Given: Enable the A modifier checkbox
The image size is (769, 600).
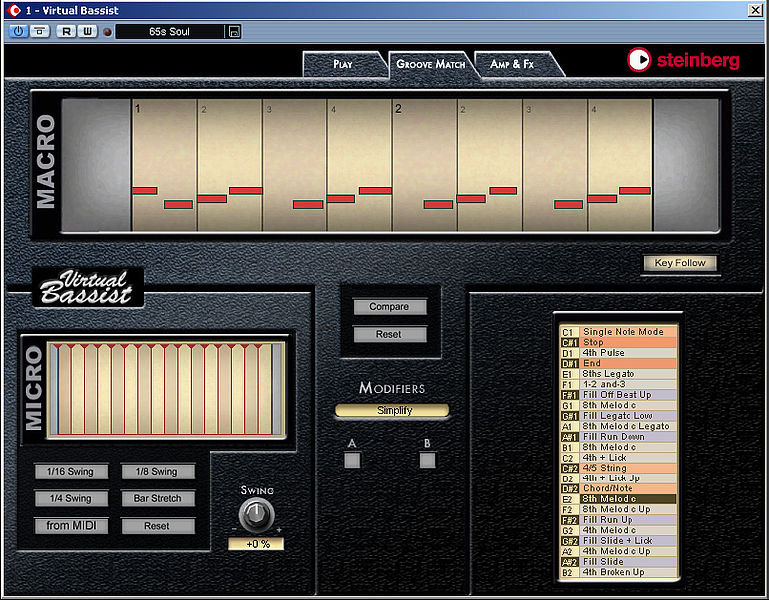Looking at the screenshot, I should [x=352, y=460].
